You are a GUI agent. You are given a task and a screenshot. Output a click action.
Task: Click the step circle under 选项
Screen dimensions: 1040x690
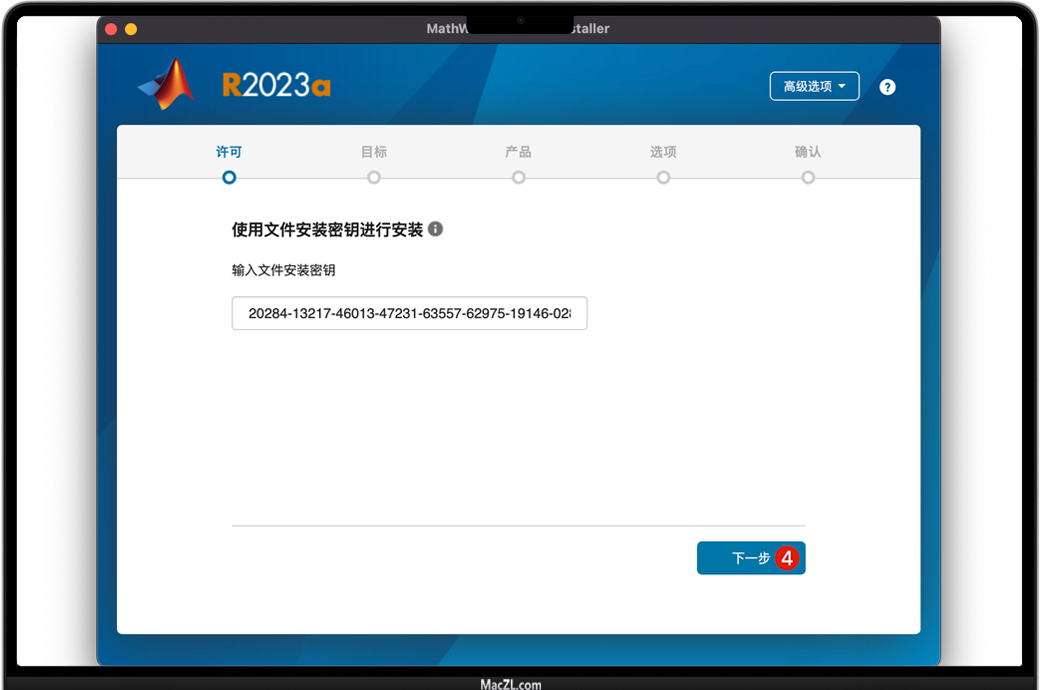[663, 178]
